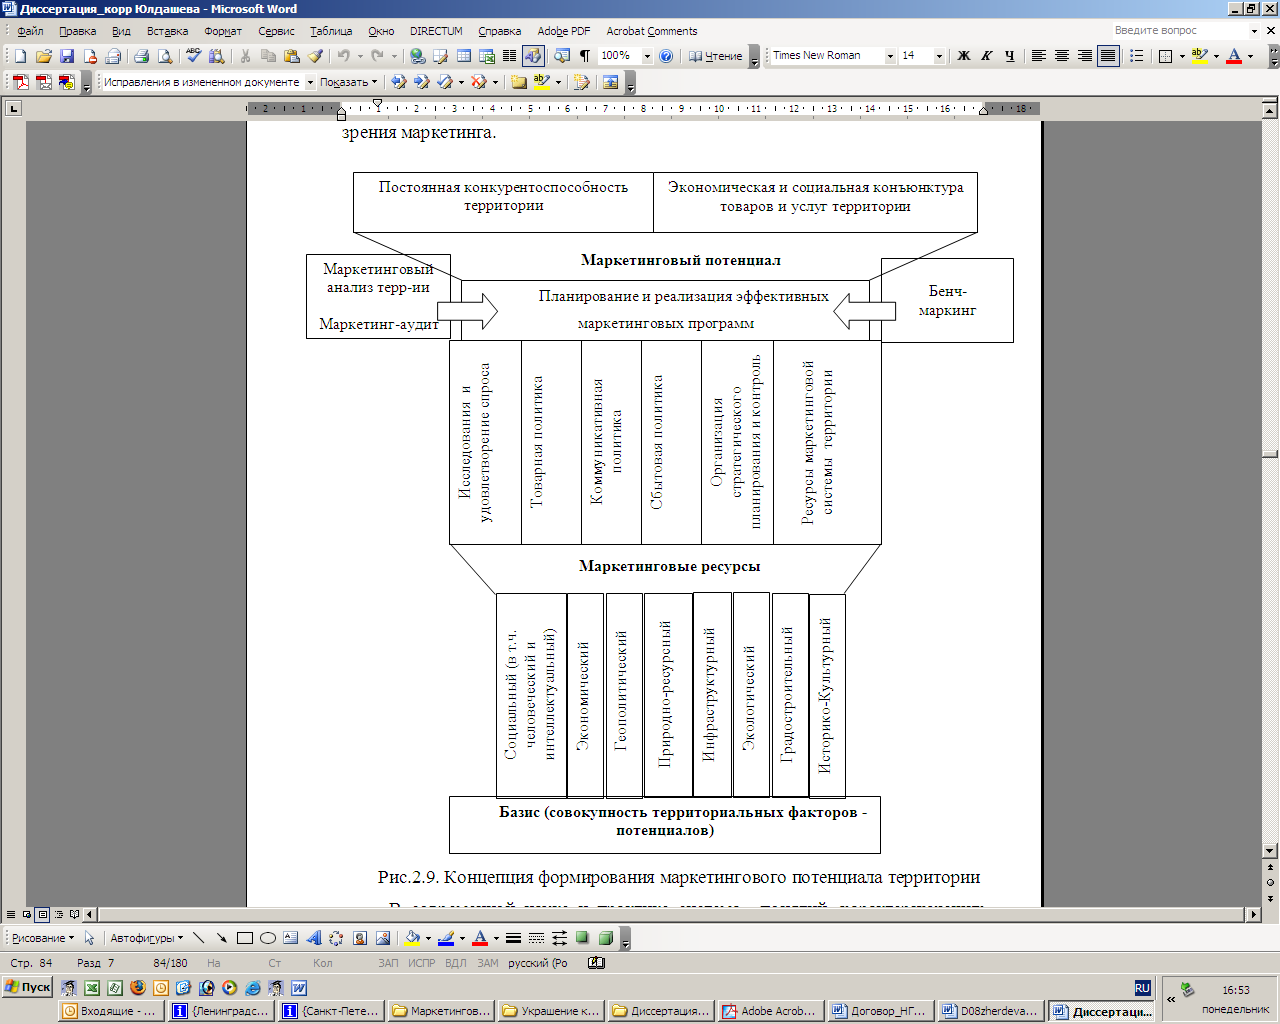Insert WordArt from the drawing toolbar

point(313,938)
